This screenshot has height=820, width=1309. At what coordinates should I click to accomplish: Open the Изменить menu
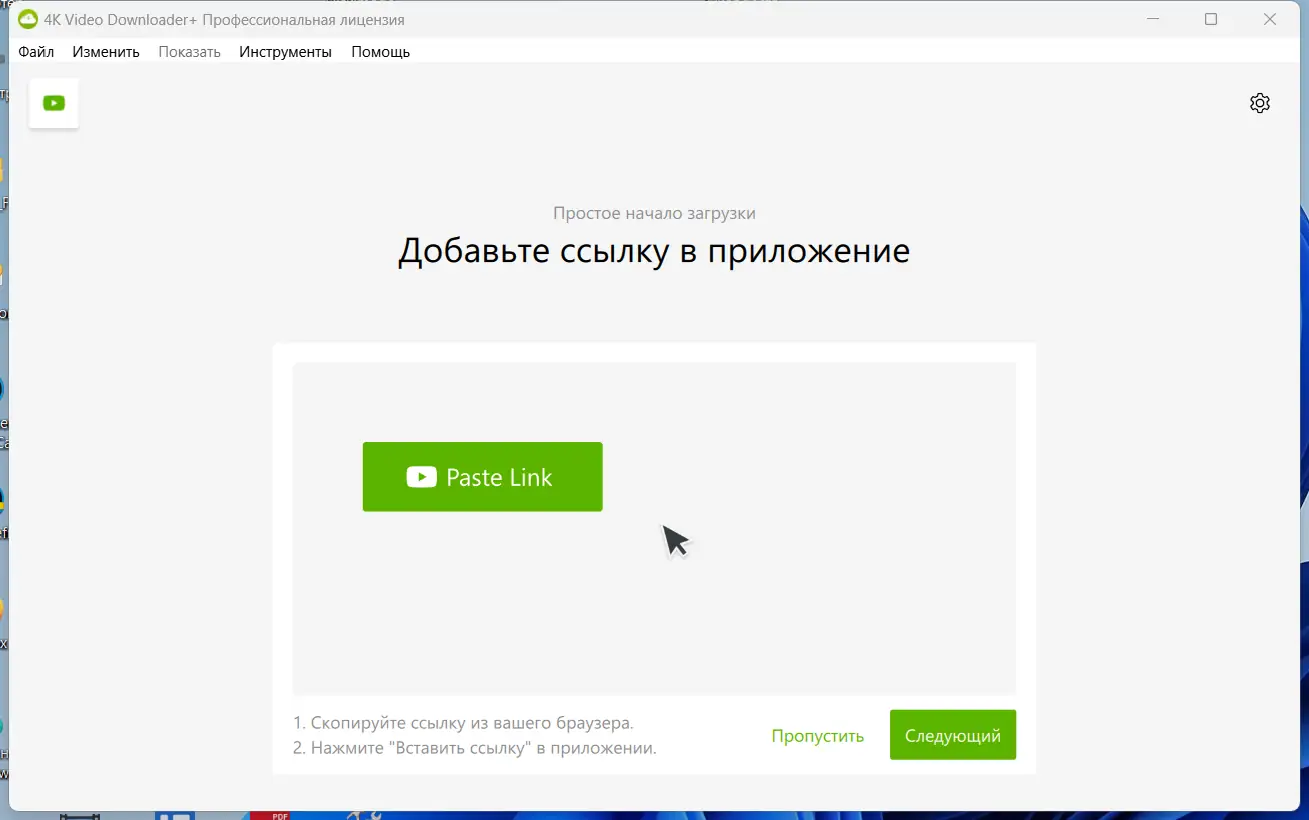(x=105, y=51)
